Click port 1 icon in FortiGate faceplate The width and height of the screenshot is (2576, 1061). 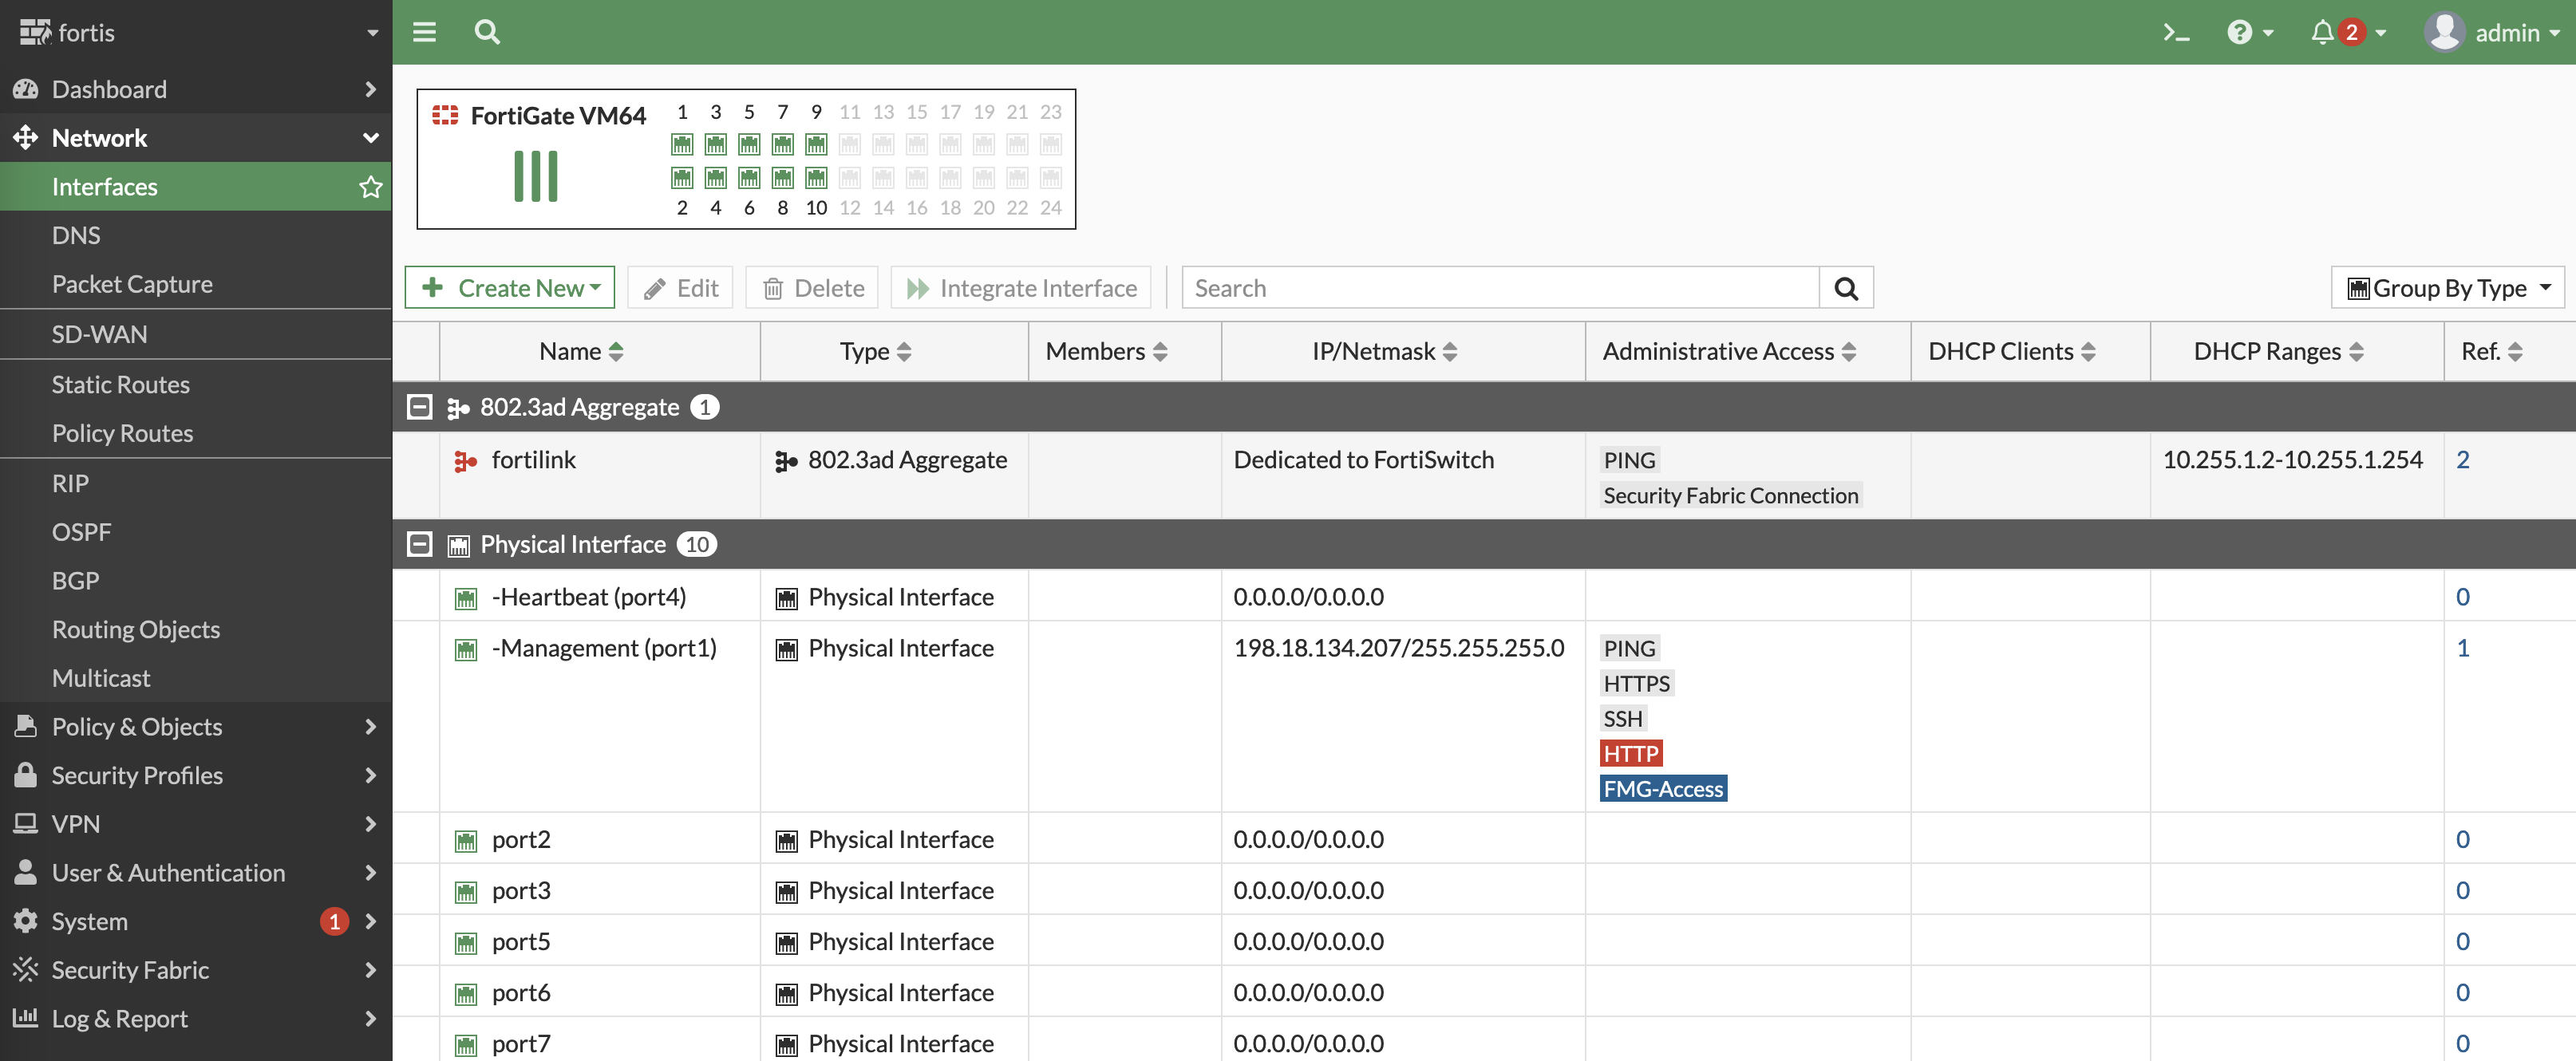pyautogui.click(x=682, y=144)
